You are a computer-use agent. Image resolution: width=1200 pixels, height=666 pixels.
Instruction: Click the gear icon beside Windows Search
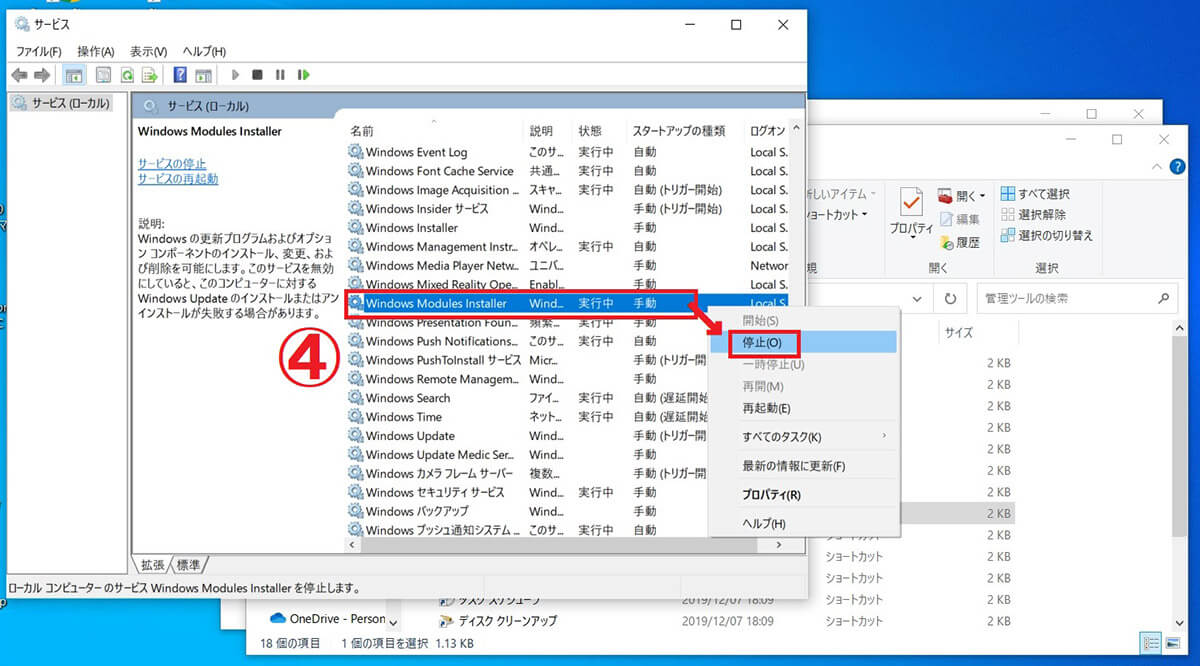355,398
